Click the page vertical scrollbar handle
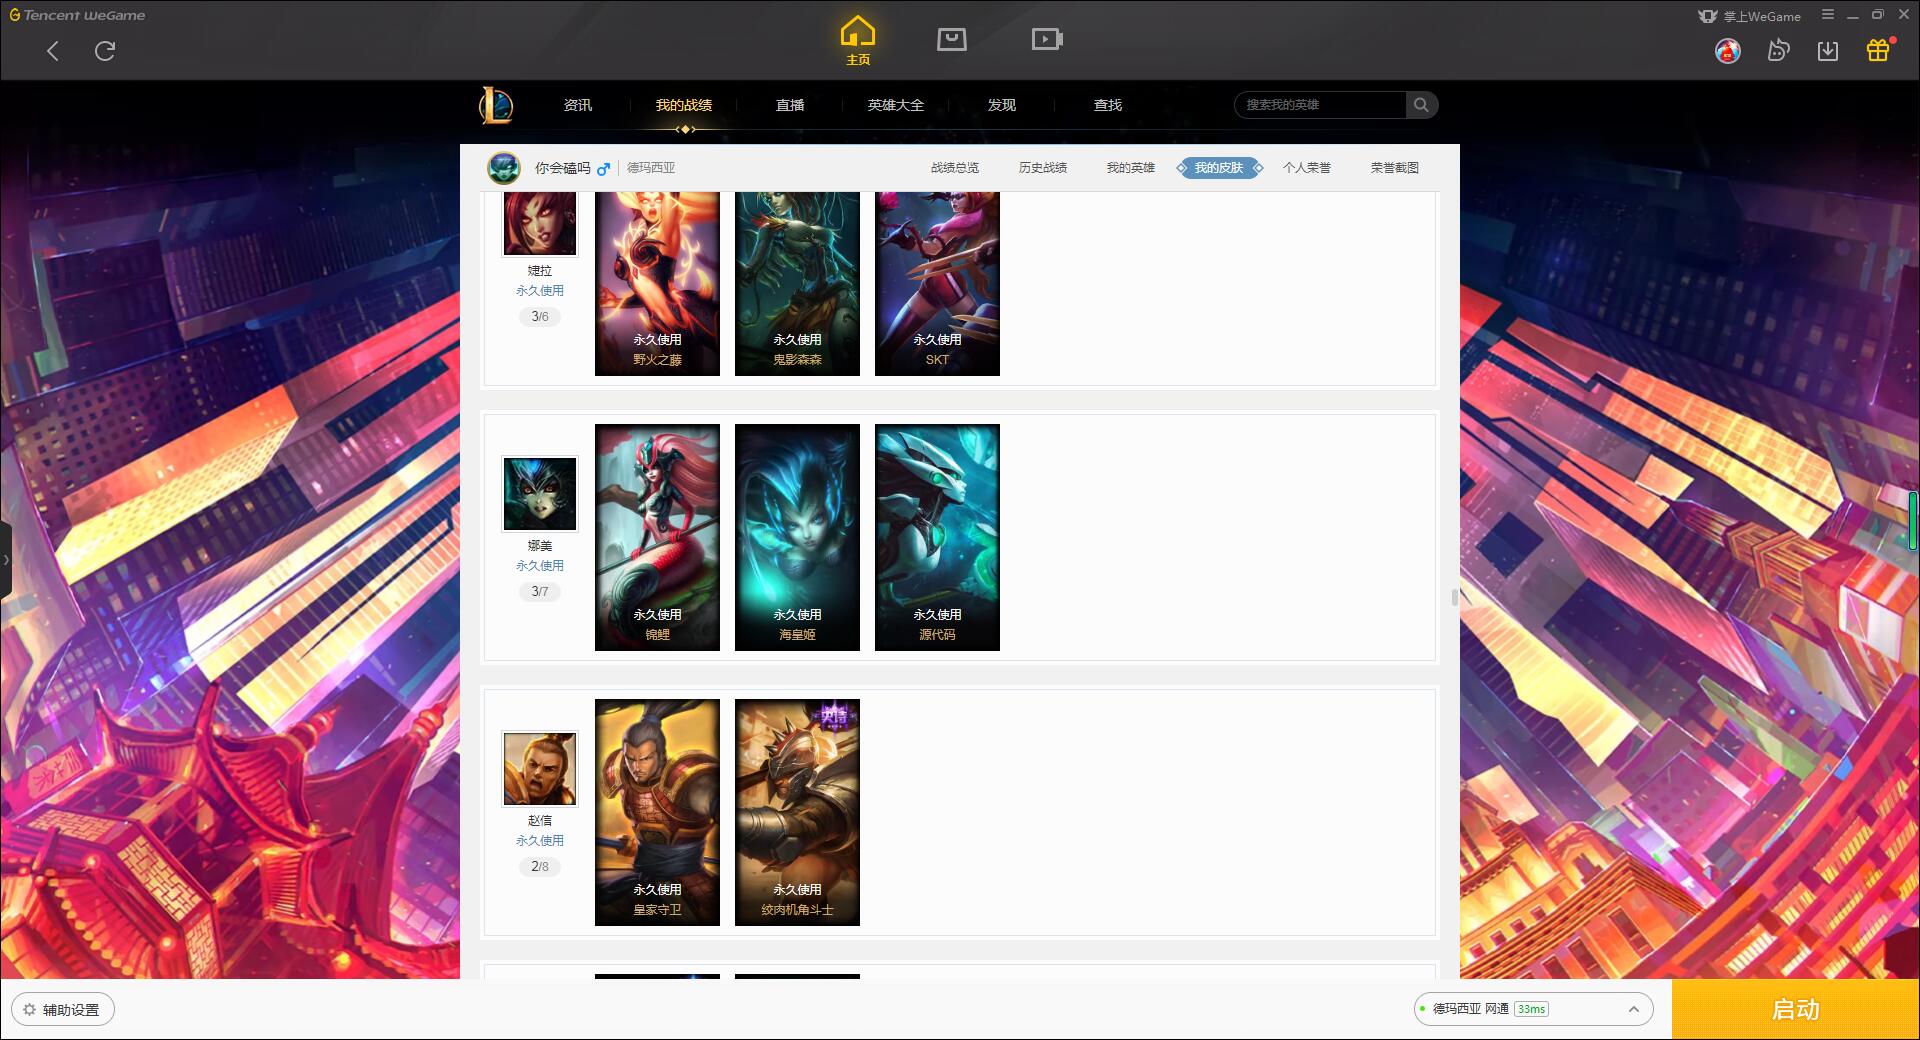The image size is (1920, 1040). pyautogui.click(x=1455, y=597)
